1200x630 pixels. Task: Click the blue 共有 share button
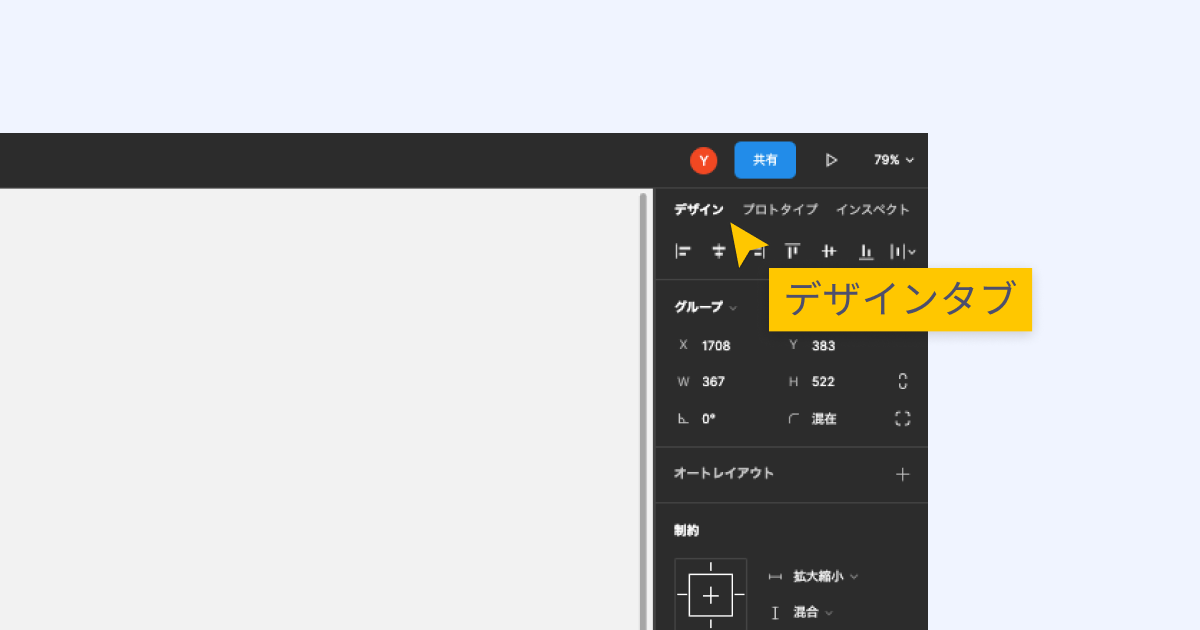[x=765, y=160]
